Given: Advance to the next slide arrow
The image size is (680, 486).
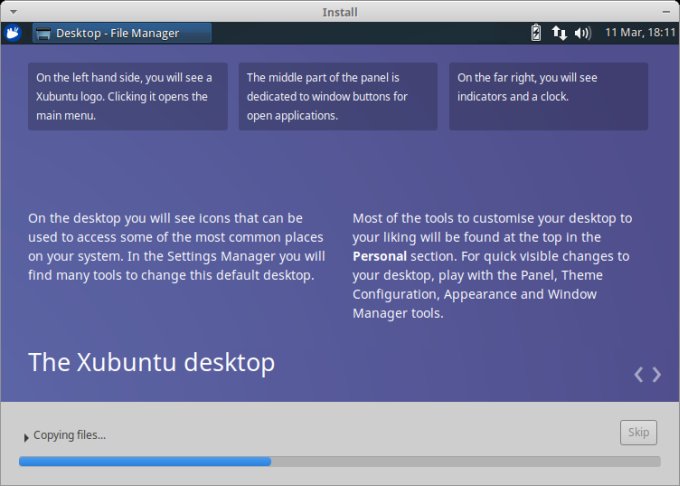Looking at the screenshot, I should pyautogui.click(x=657, y=374).
